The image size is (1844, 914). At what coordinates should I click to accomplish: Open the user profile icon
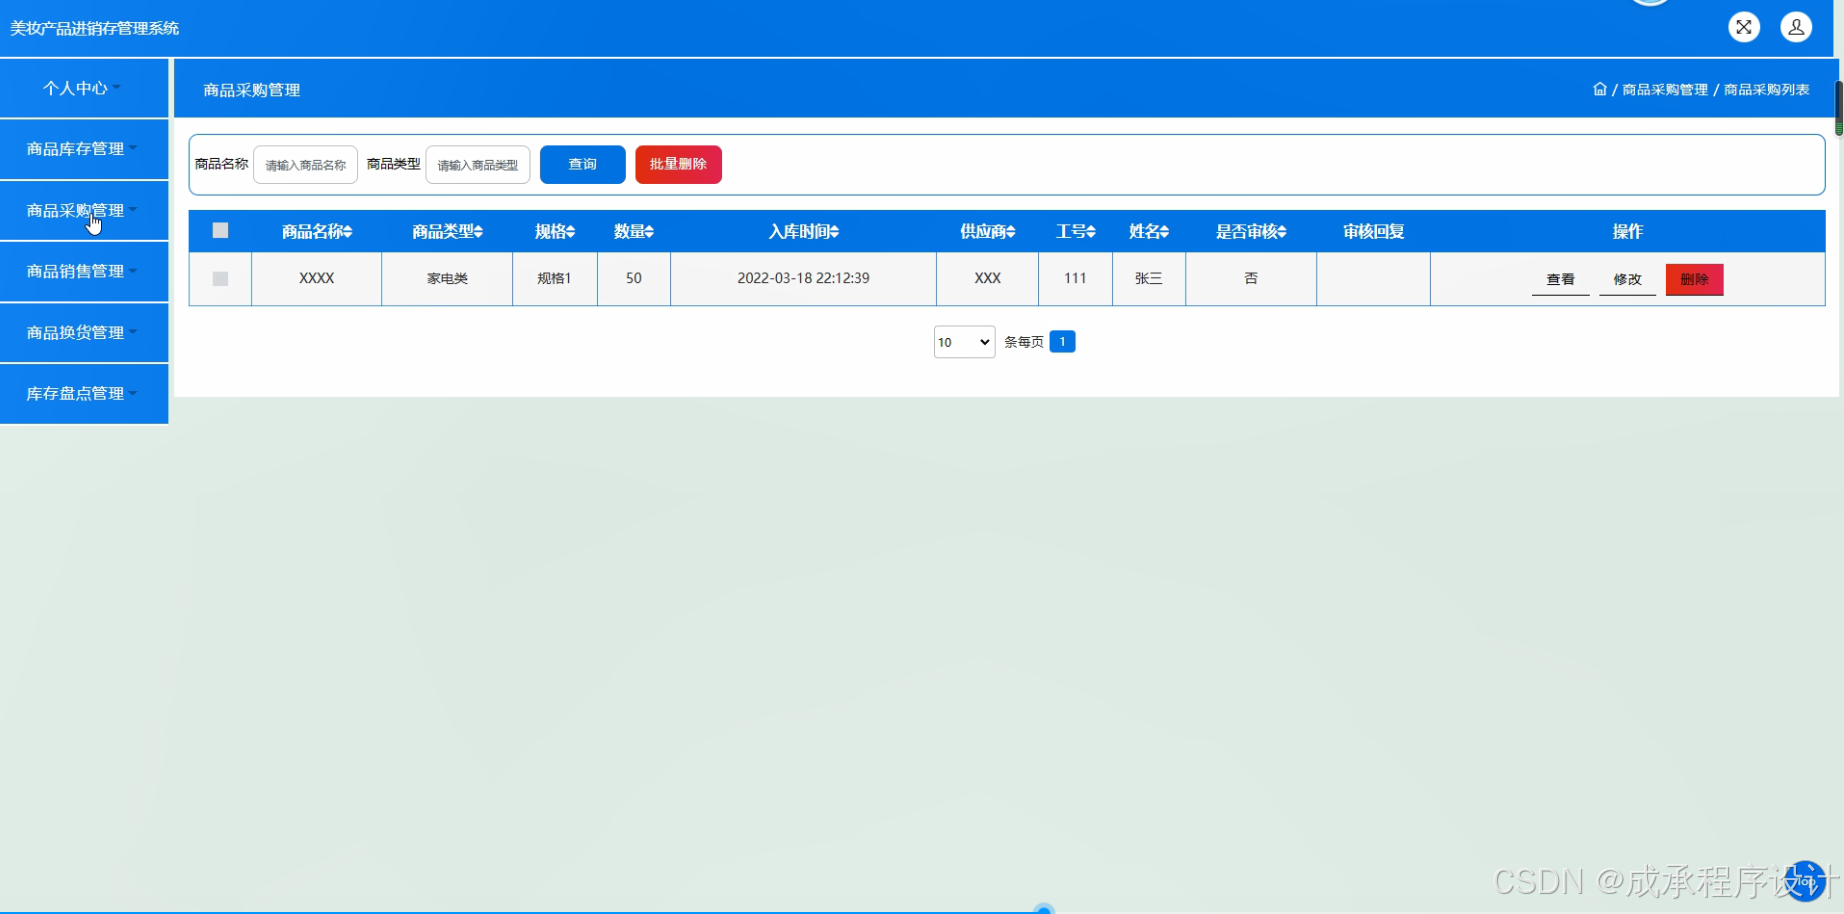coord(1796,27)
